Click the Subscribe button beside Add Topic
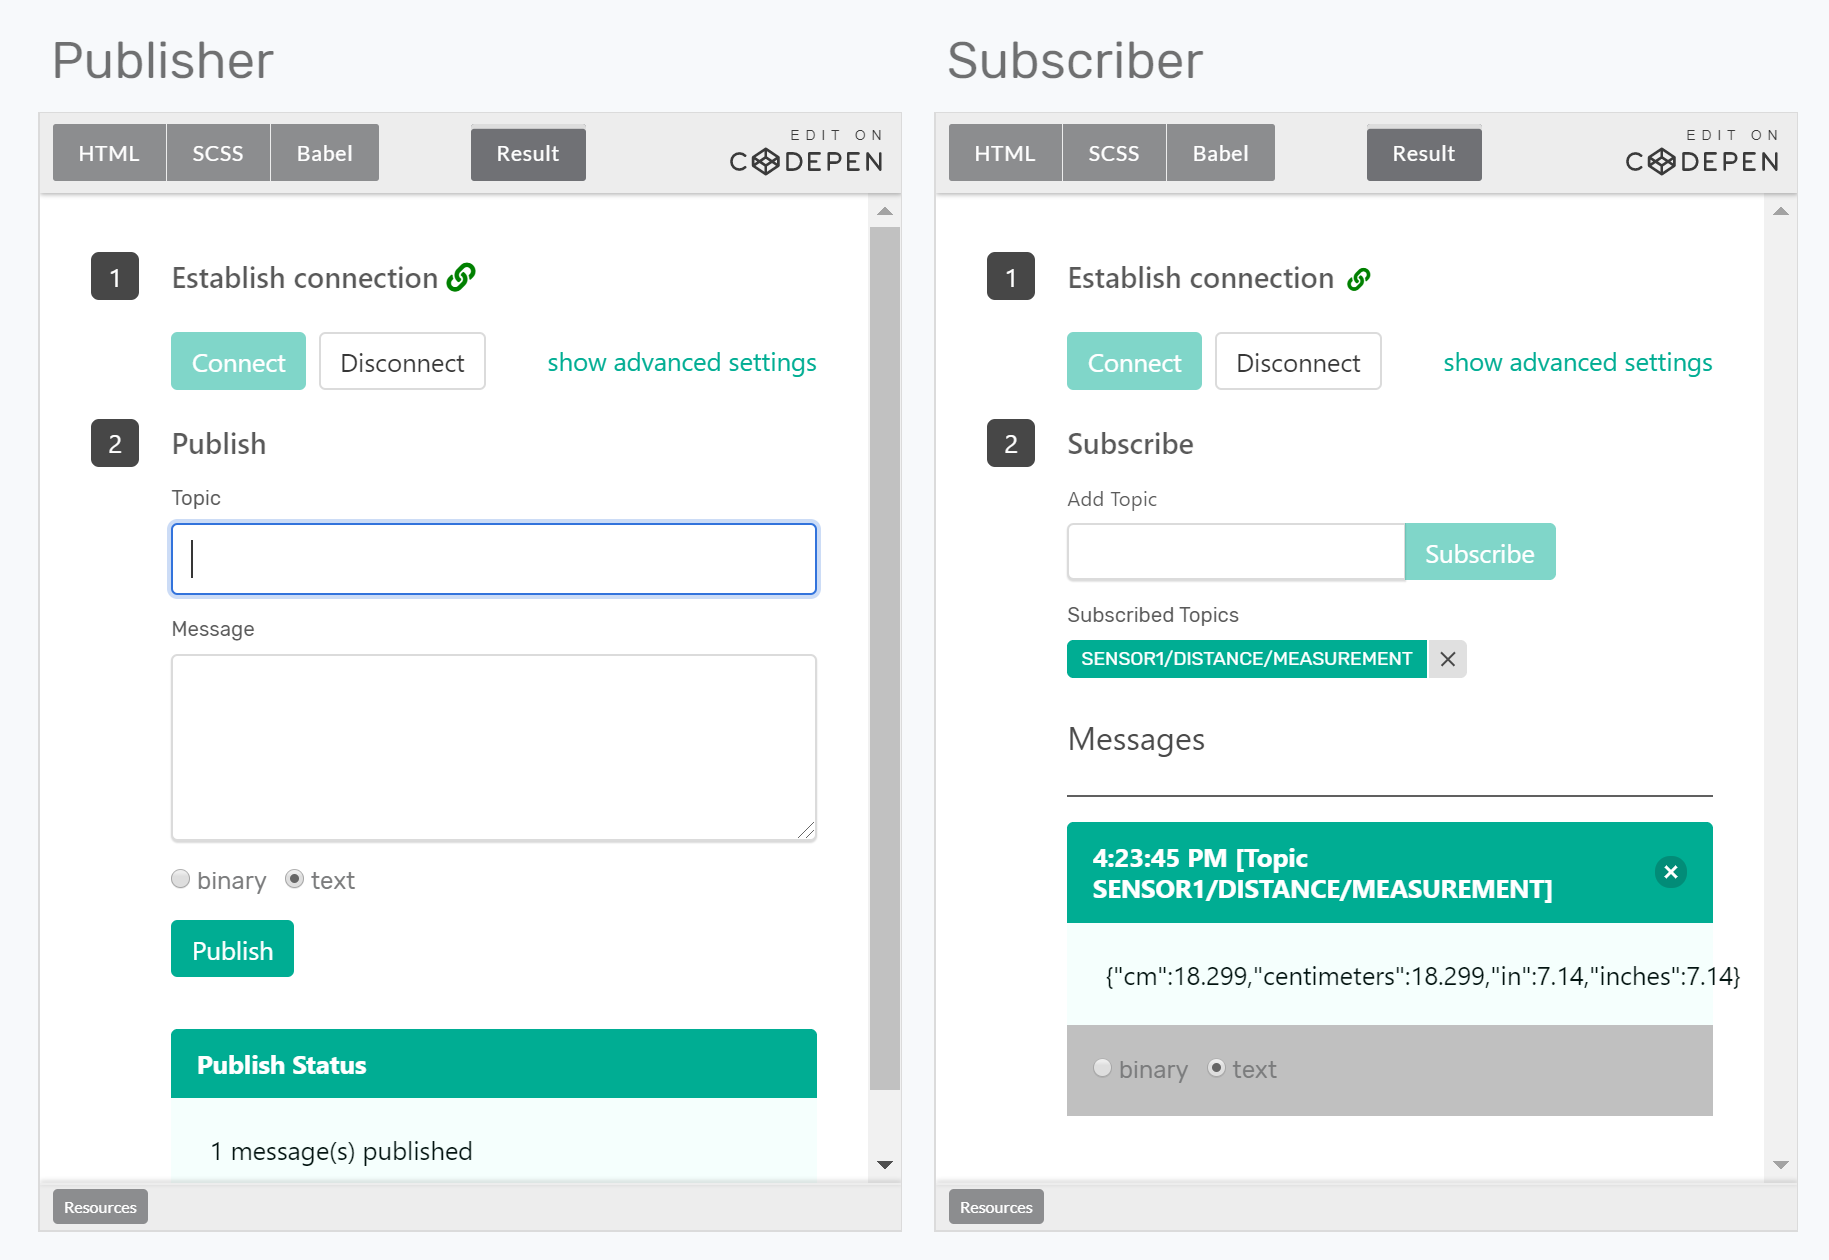 coord(1479,553)
